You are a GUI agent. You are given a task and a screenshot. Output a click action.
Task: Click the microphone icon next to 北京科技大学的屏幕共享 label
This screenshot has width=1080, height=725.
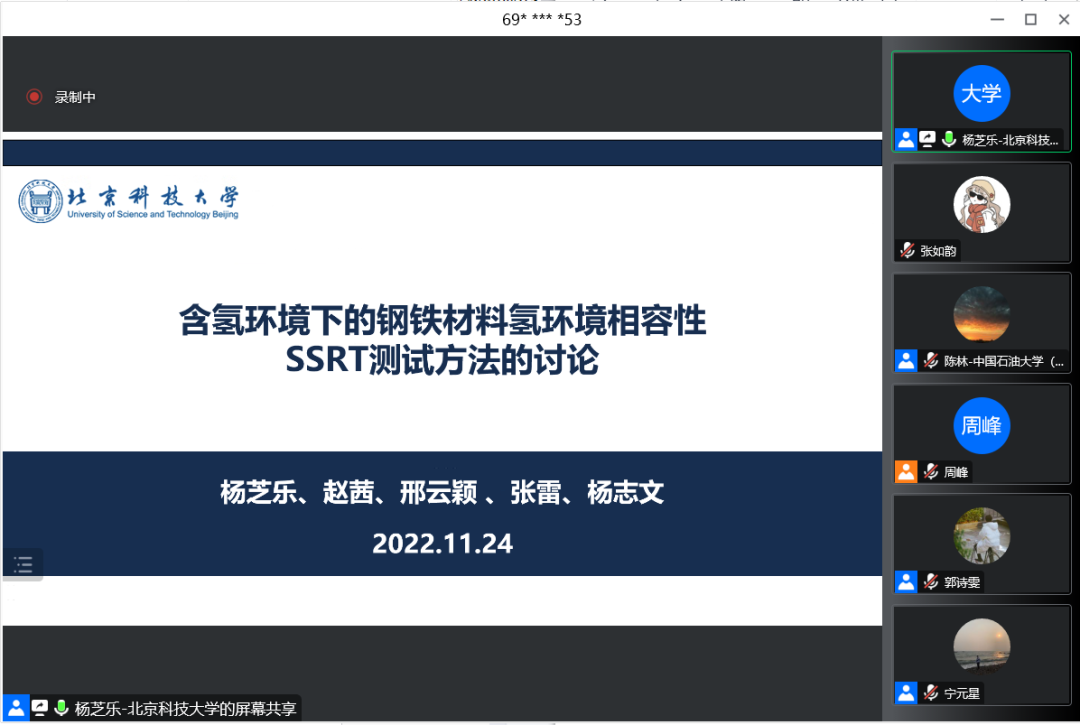61,707
